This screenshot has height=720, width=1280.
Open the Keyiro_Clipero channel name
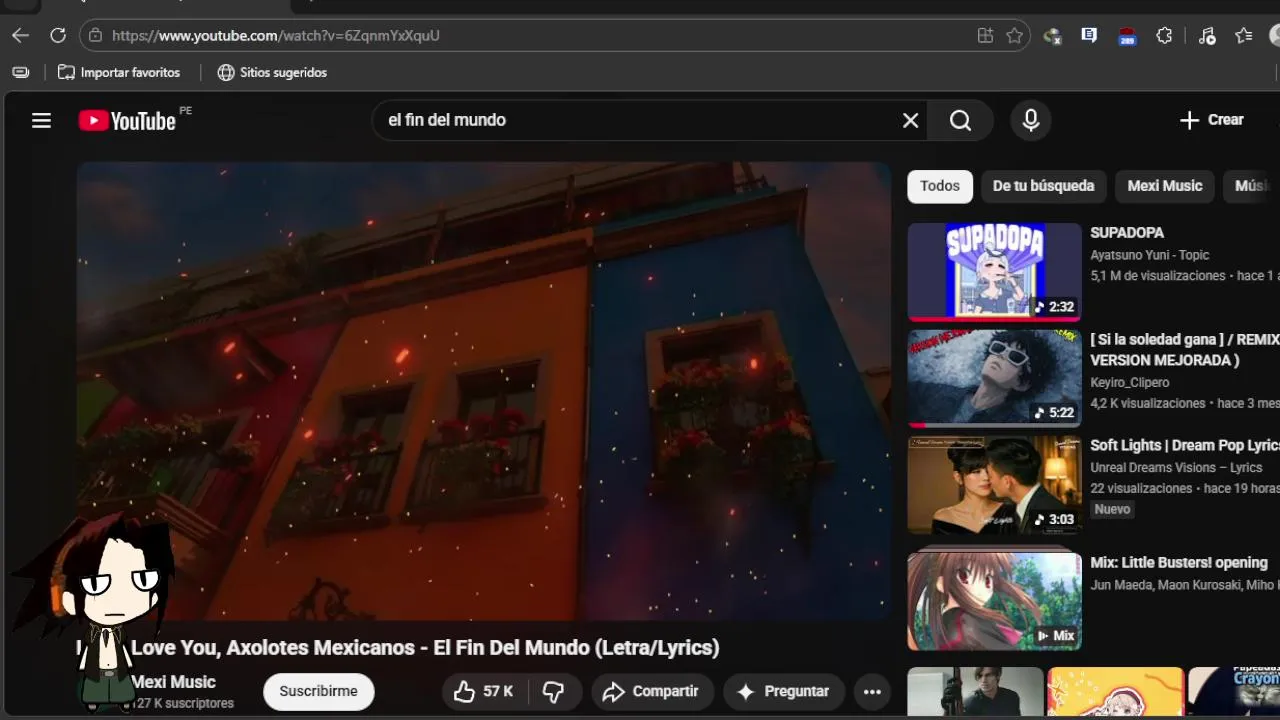[1130, 382]
